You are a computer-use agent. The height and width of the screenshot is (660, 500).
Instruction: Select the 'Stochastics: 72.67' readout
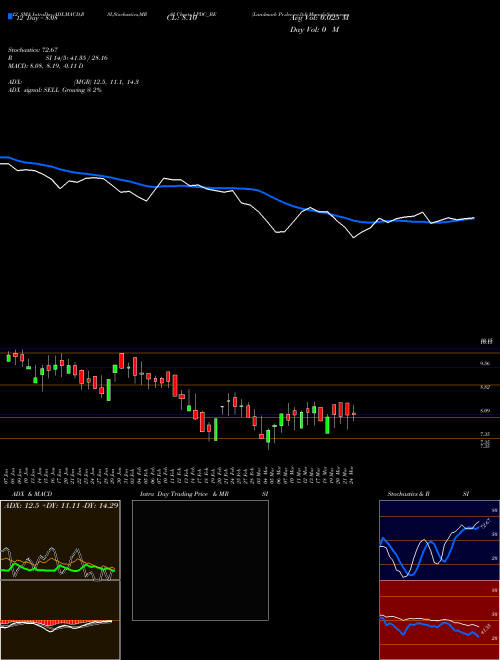[x=33, y=50]
